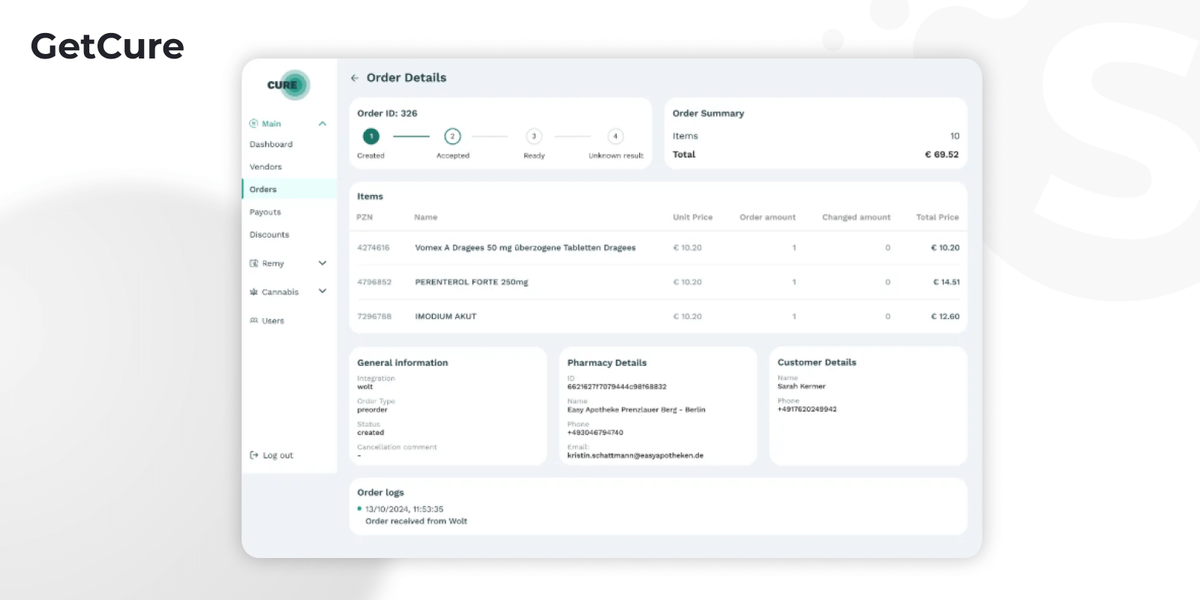Click pharmacy ID 6621627f7079444c98f68832
Viewport: 1200px width, 600px height.
[617, 386]
